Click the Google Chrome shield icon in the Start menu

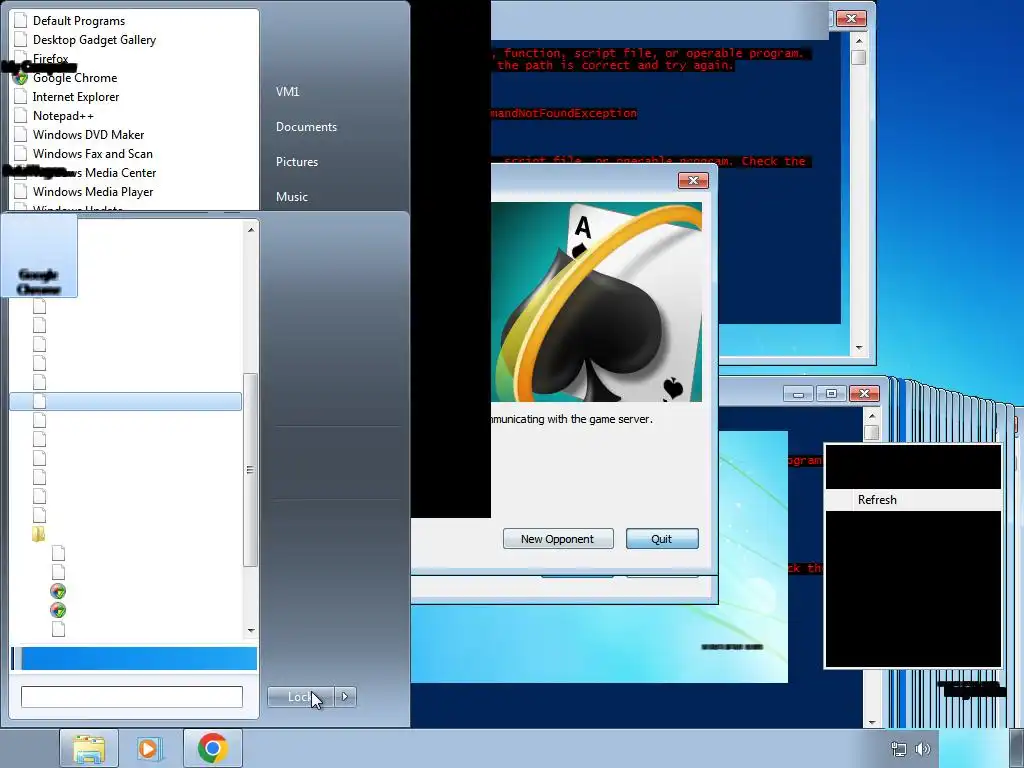(20, 78)
